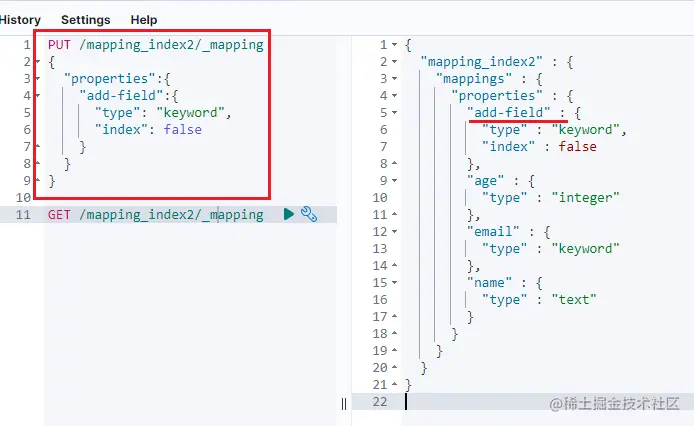Click the false value in response line 7
694x426 pixels.
(x=577, y=147)
